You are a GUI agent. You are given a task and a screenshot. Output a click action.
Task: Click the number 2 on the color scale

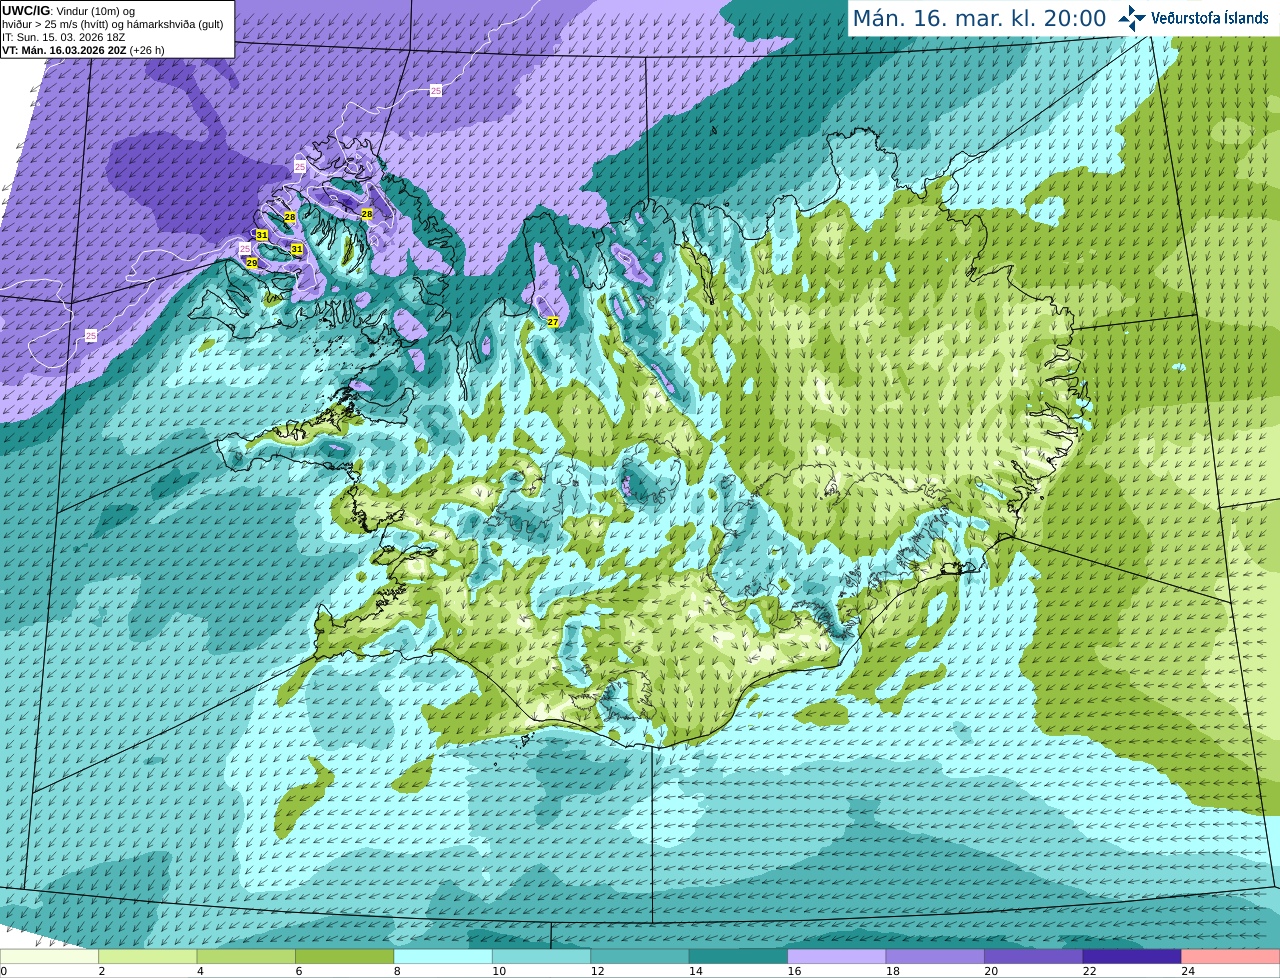click(x=101, y=971)
